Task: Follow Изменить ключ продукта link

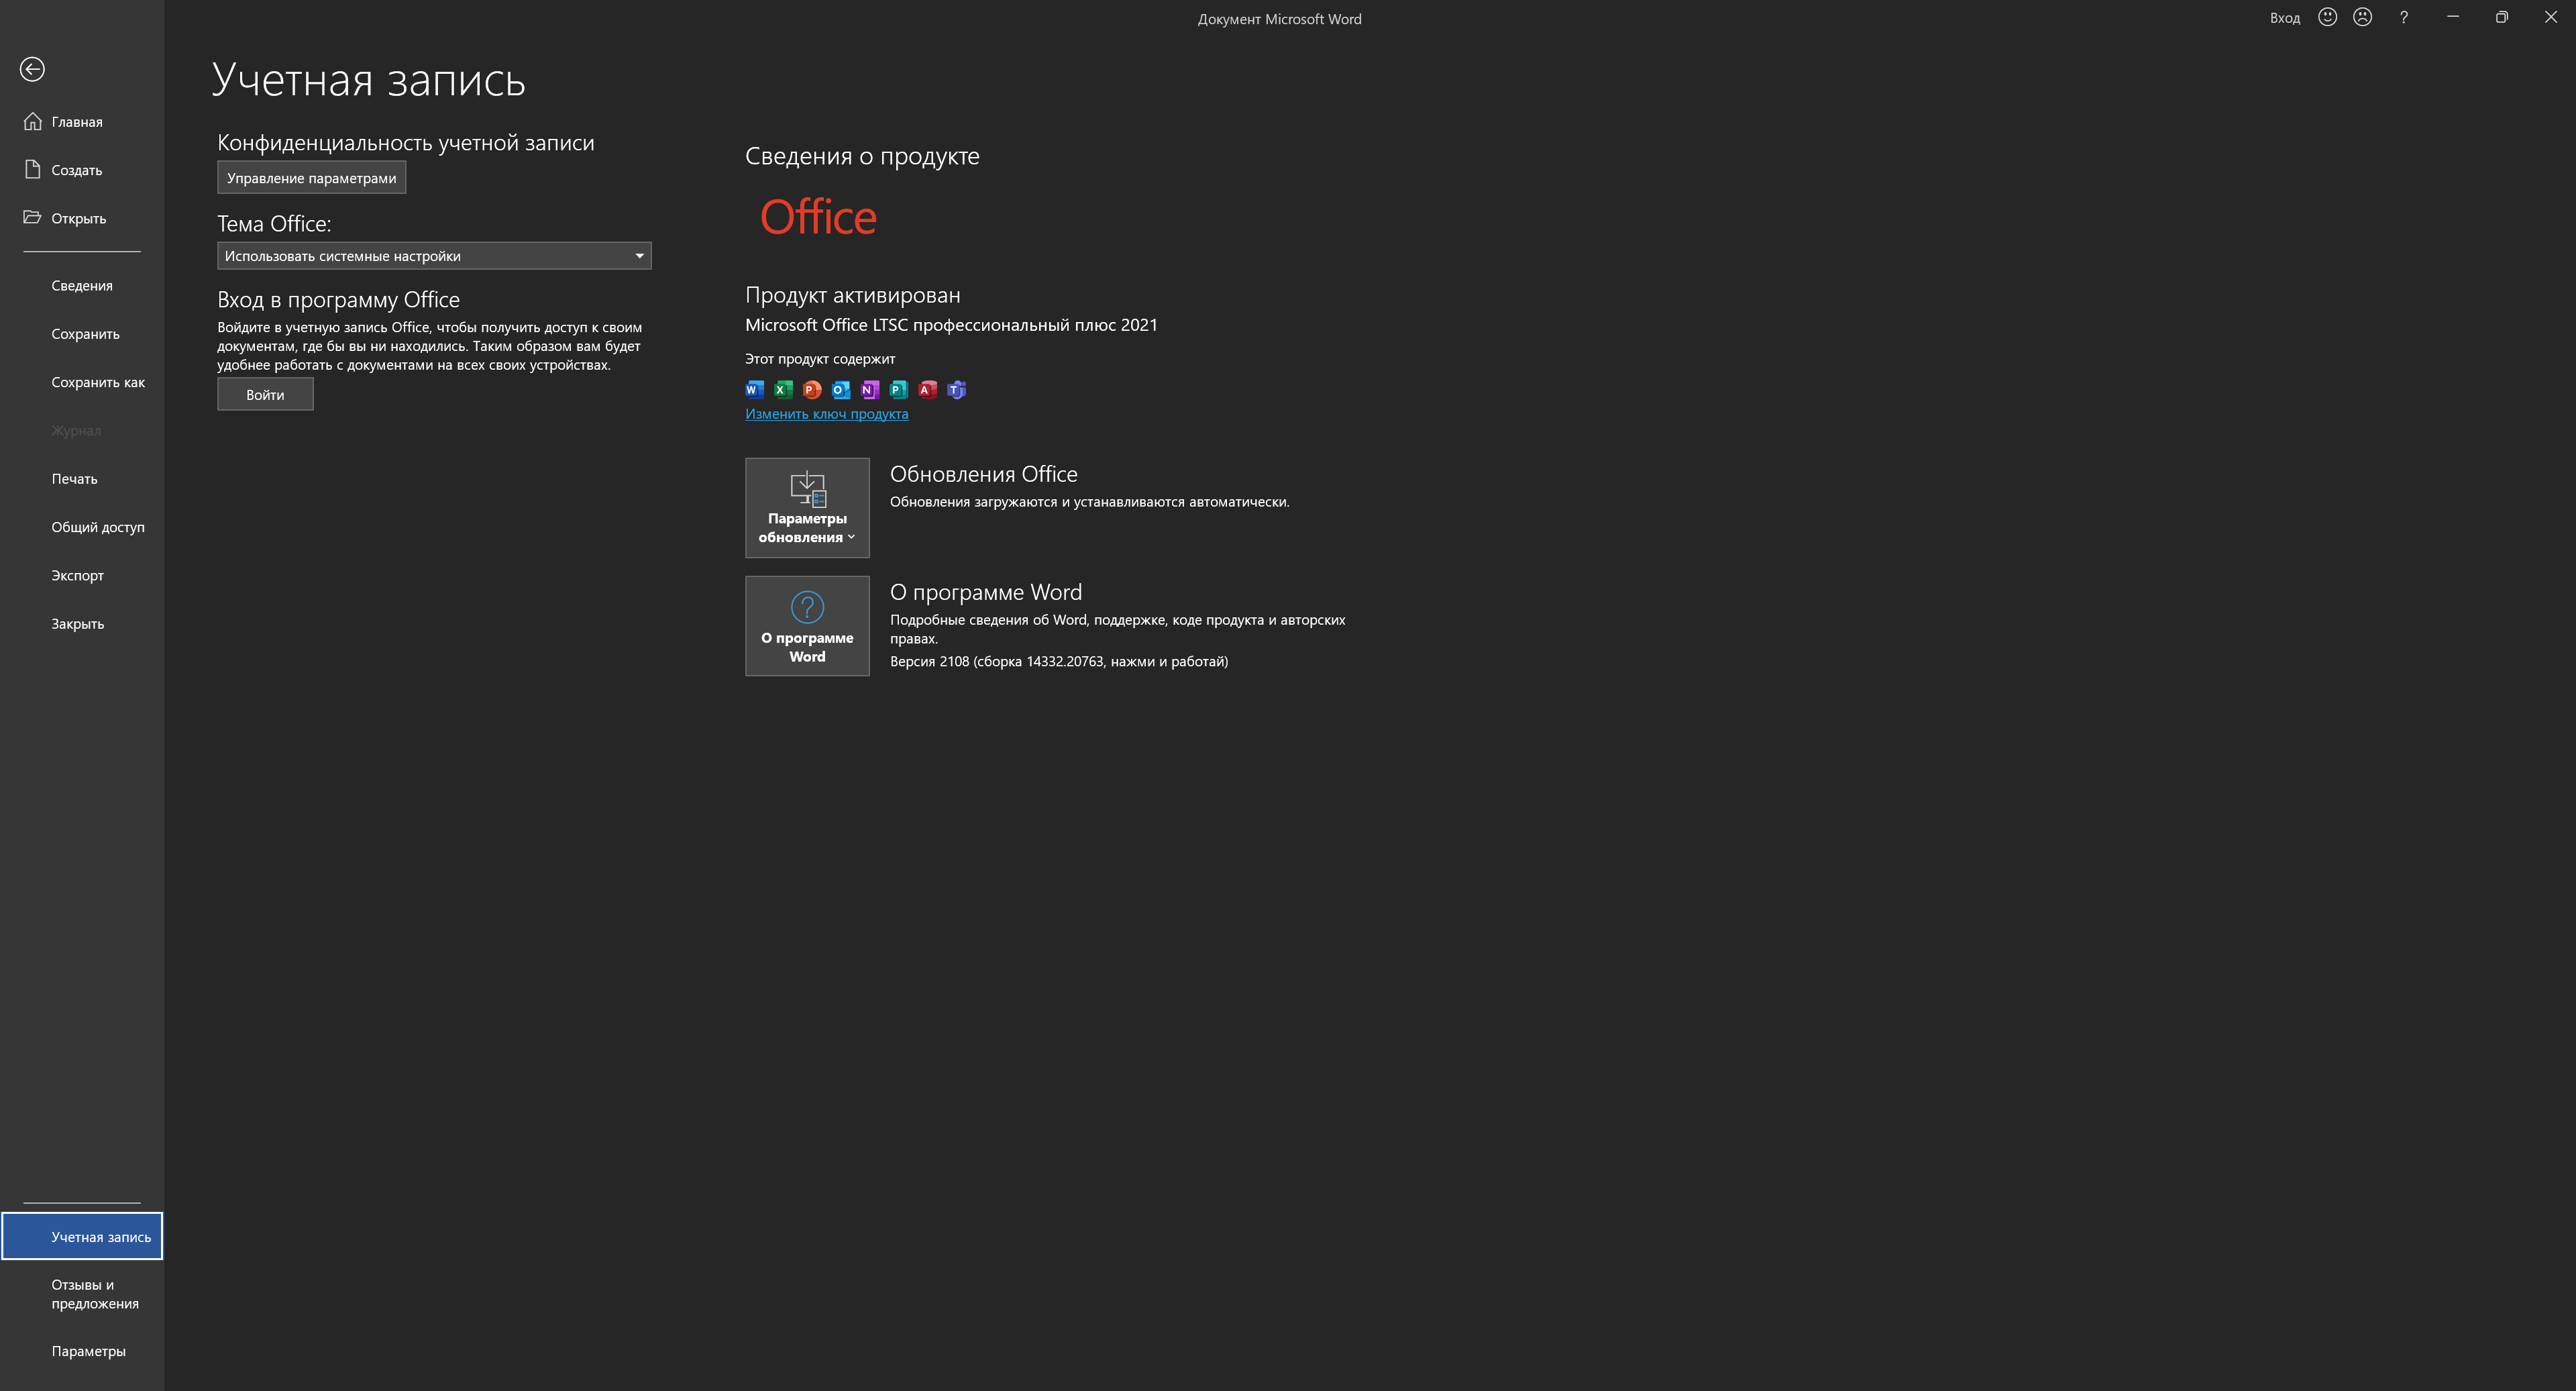Action: [826, 414]
